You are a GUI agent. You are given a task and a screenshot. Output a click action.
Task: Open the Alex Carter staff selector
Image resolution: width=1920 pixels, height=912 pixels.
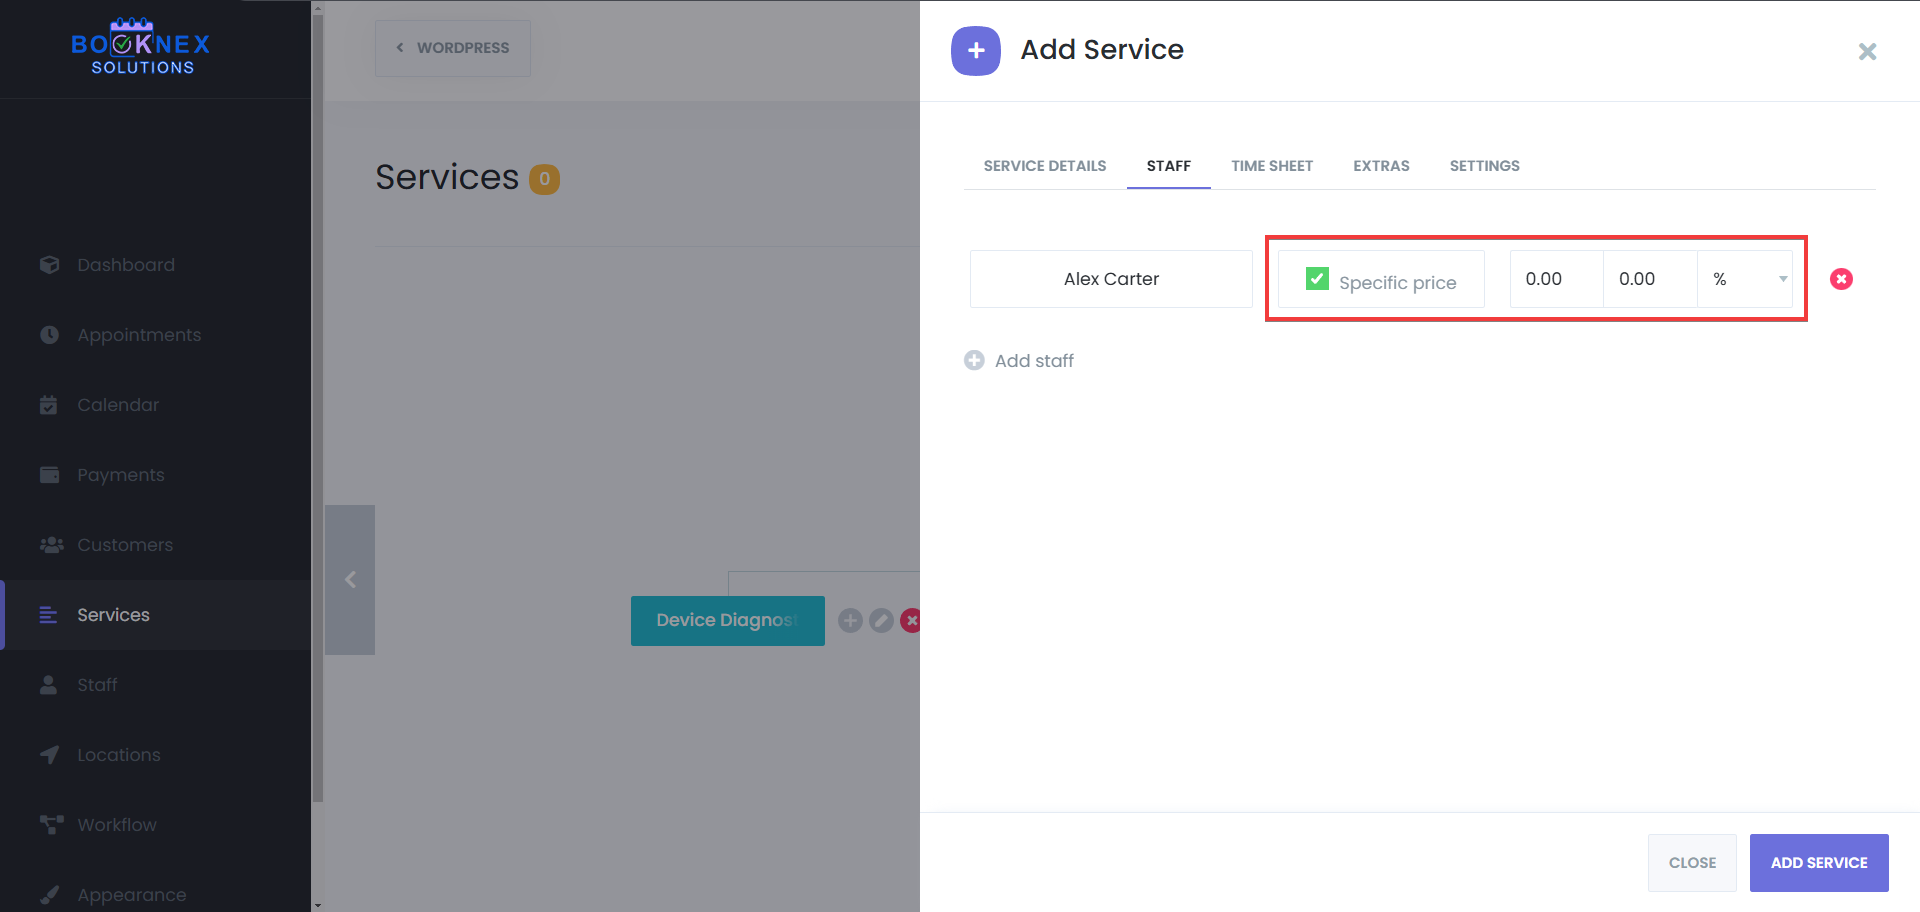(1110, 279)
